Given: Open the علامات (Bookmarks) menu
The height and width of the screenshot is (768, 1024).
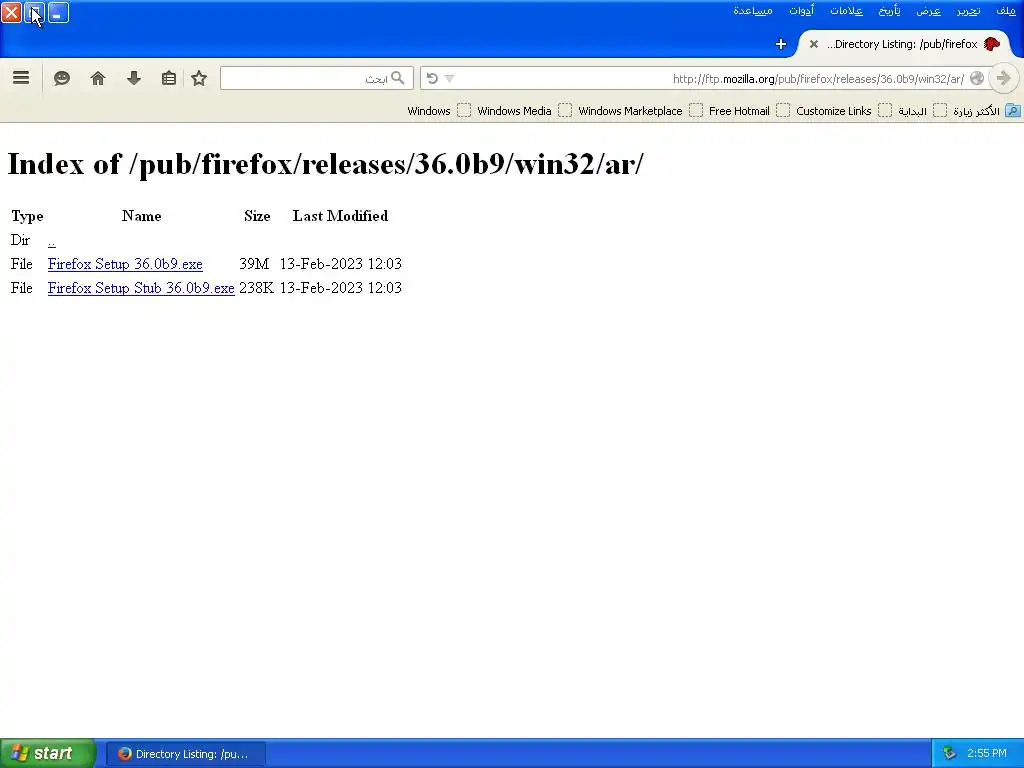Looking at the screenshot, I should click(846, 10).
